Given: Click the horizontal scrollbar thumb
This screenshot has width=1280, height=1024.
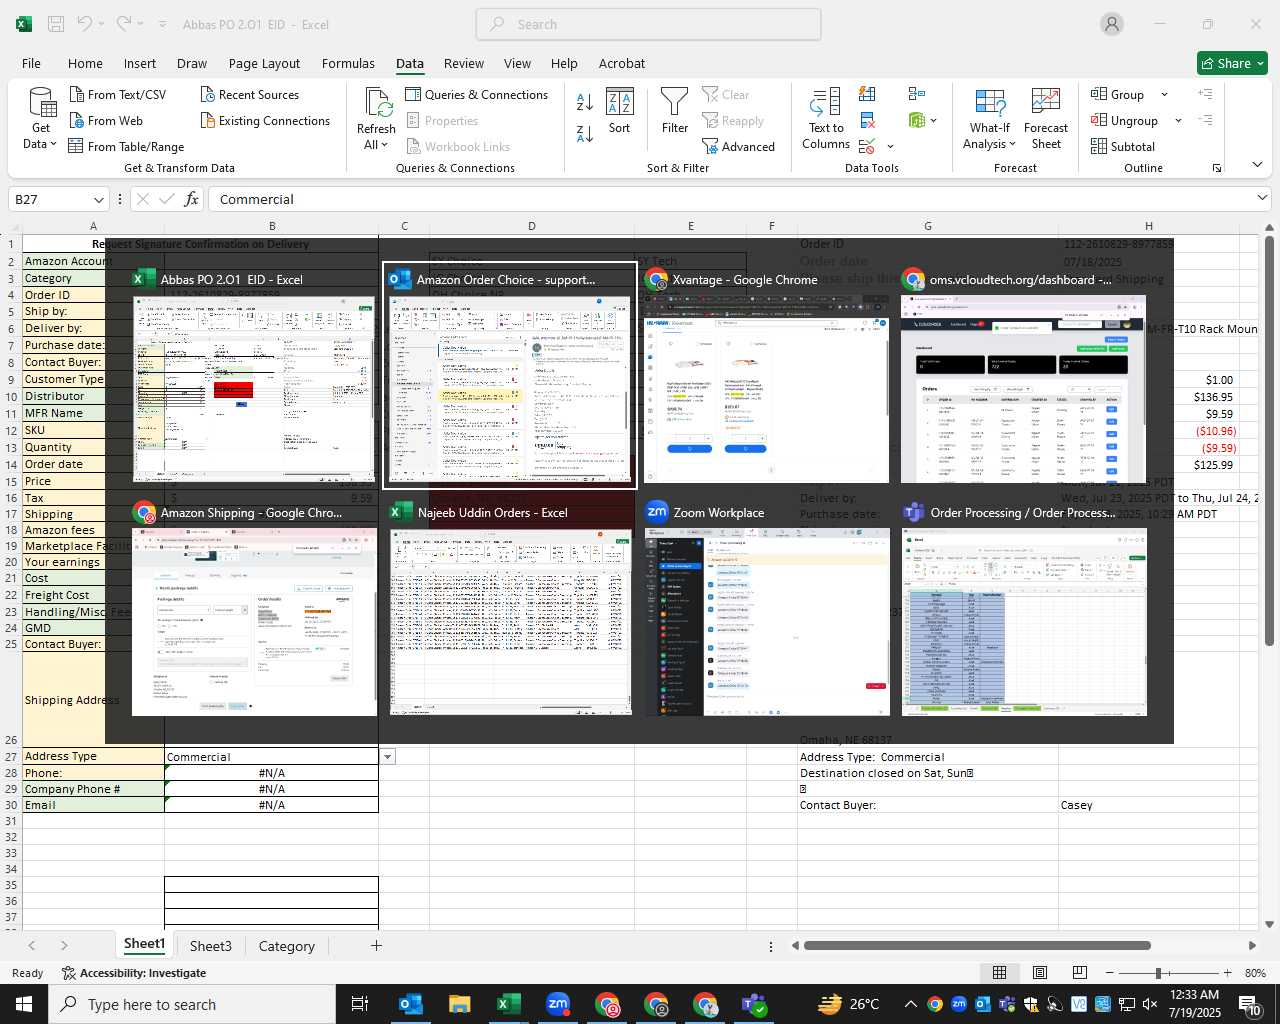Looking at the screenshot, I should [977, 945].
